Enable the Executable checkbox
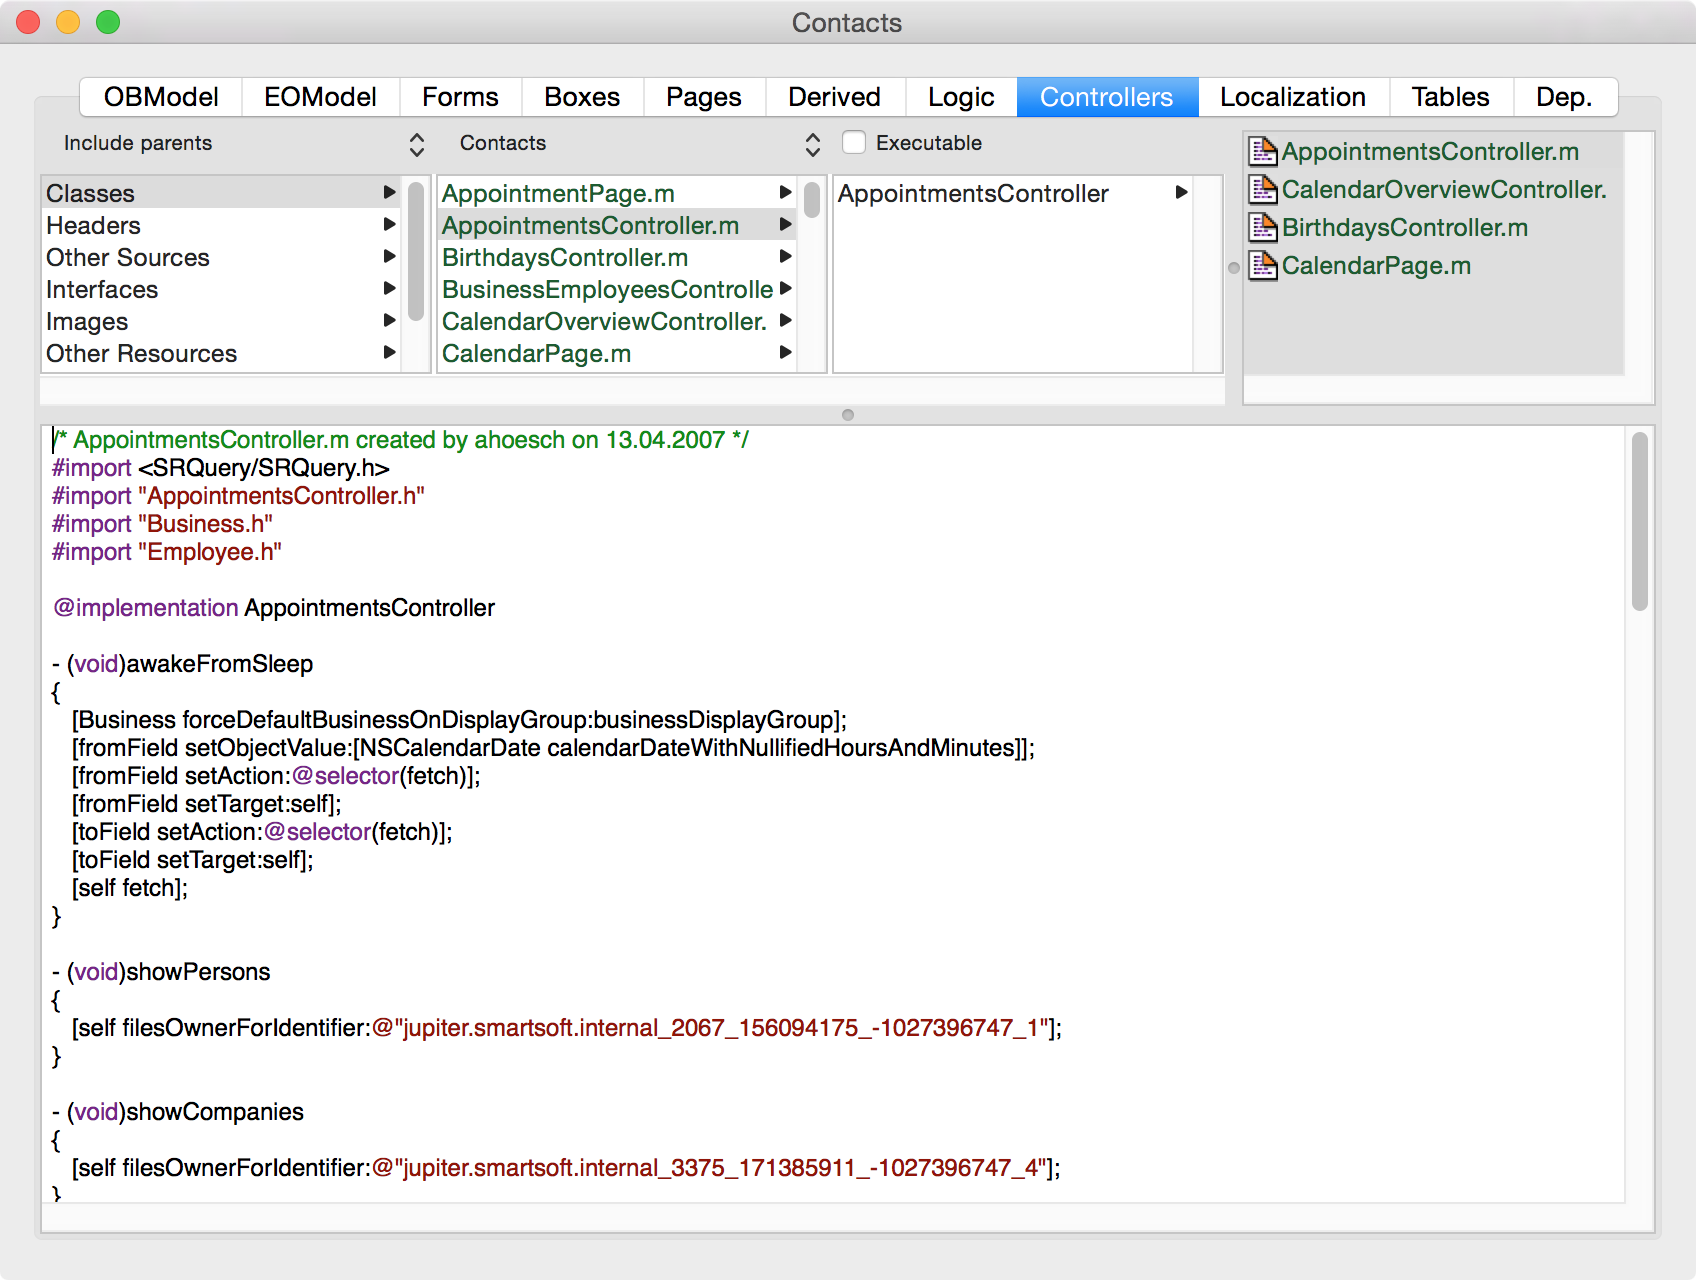 (854, 143)
